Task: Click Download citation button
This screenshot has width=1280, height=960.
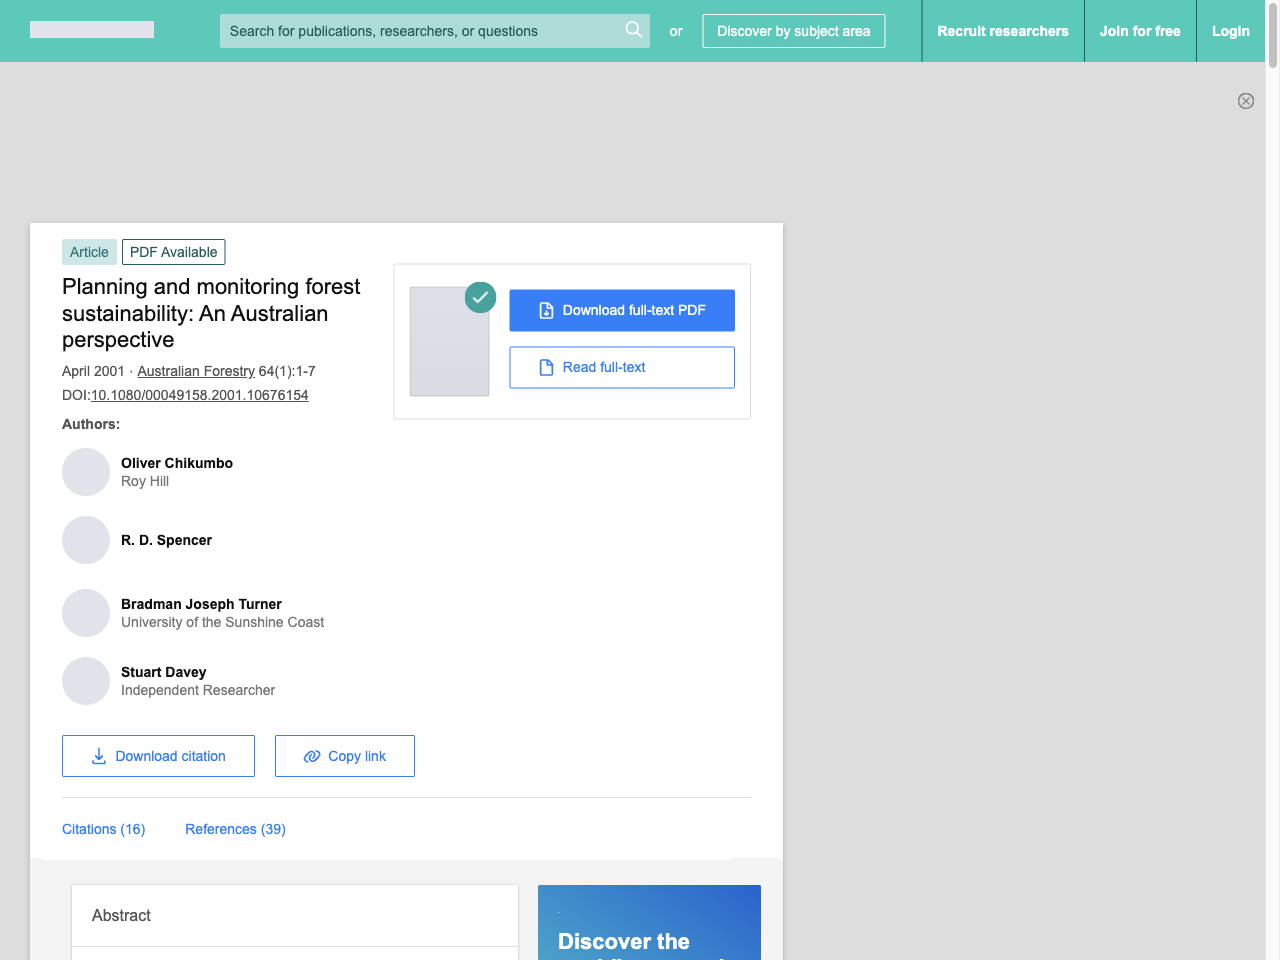Action: point(158,756)
